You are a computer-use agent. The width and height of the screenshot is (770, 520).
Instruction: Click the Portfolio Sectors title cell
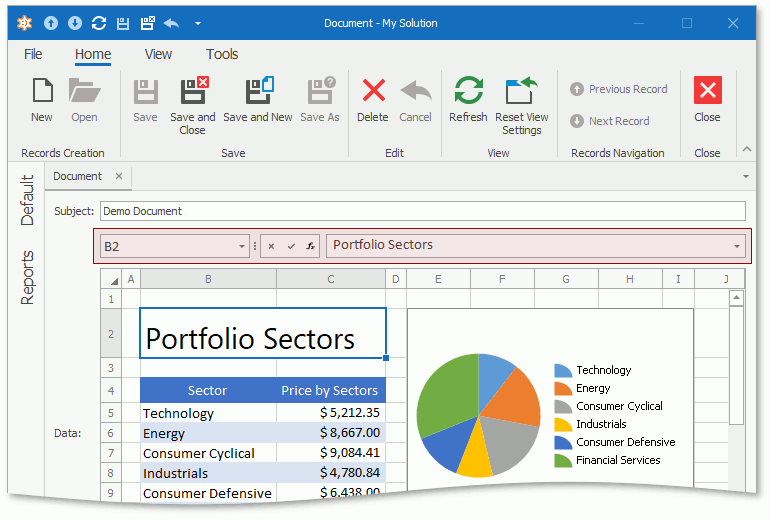coord(263,334)
